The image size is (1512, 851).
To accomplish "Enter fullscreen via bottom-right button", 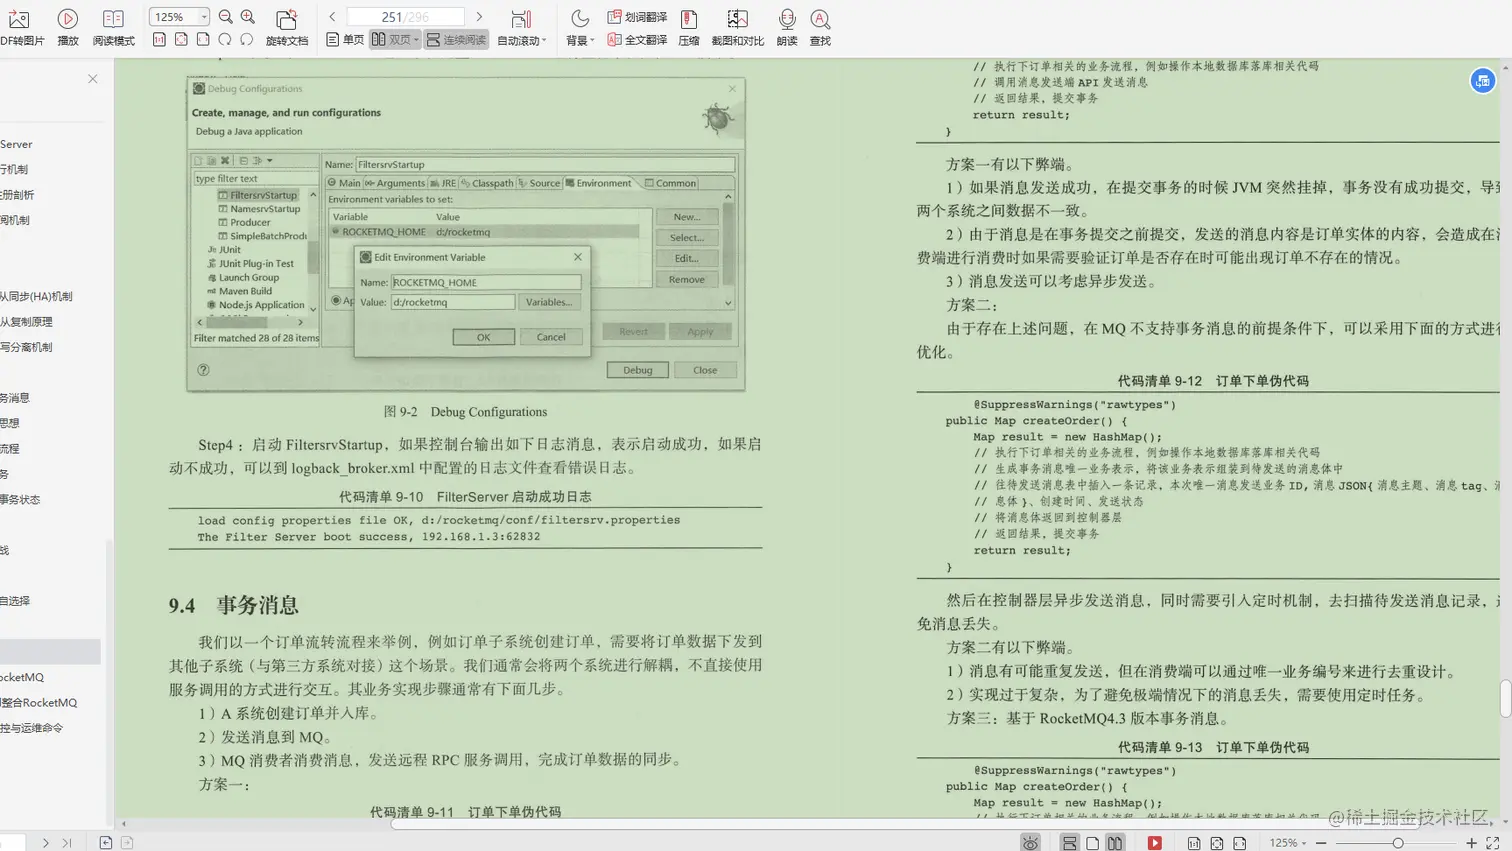I will [x=1491, y=843].
